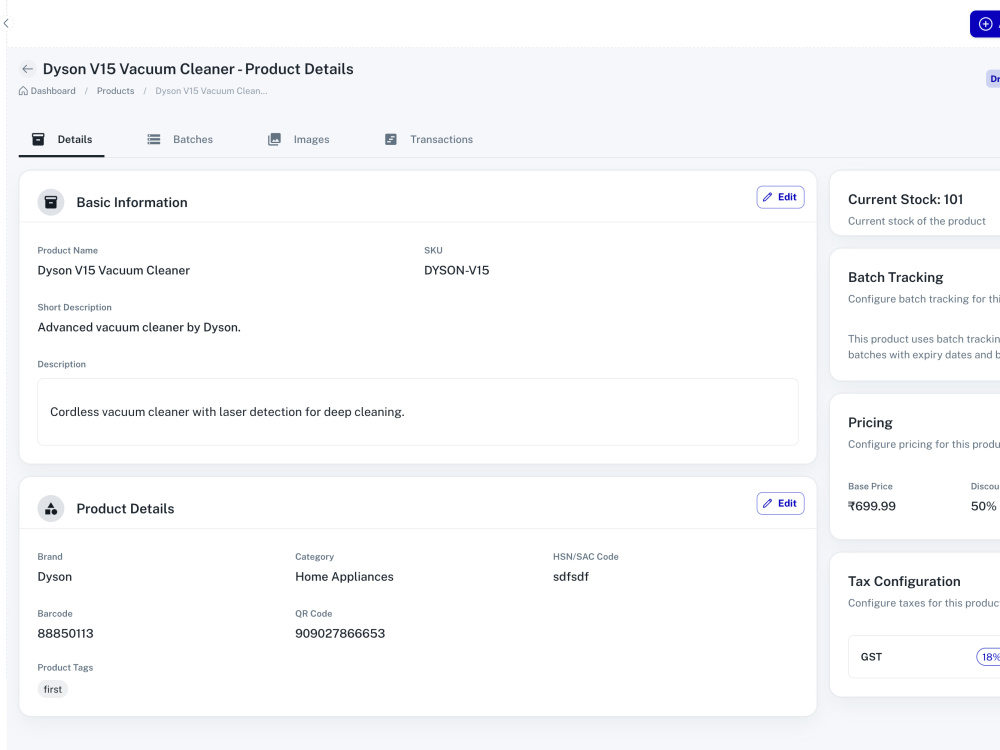This screenshot has width=1000, height=750.
Task: Click the back arrow beside product title
Action: pyautogui.click(x=27, y=69)
